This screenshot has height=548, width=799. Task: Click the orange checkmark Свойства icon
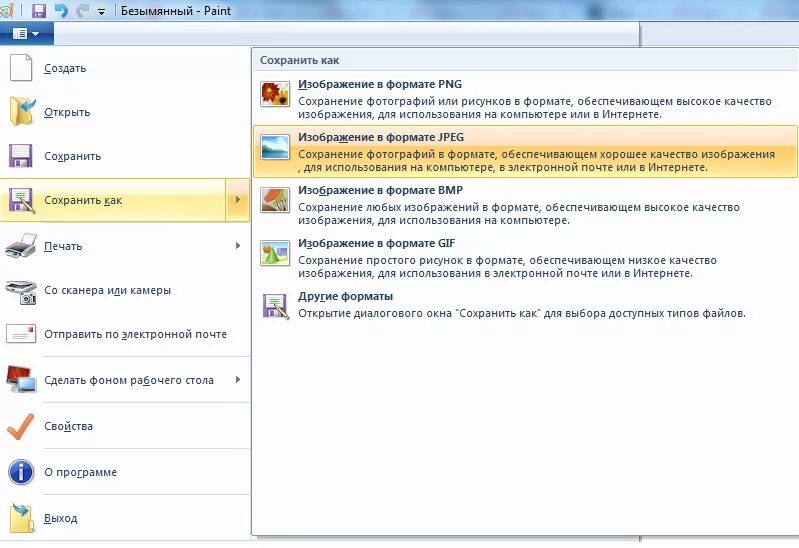click(x=21, y=426)
